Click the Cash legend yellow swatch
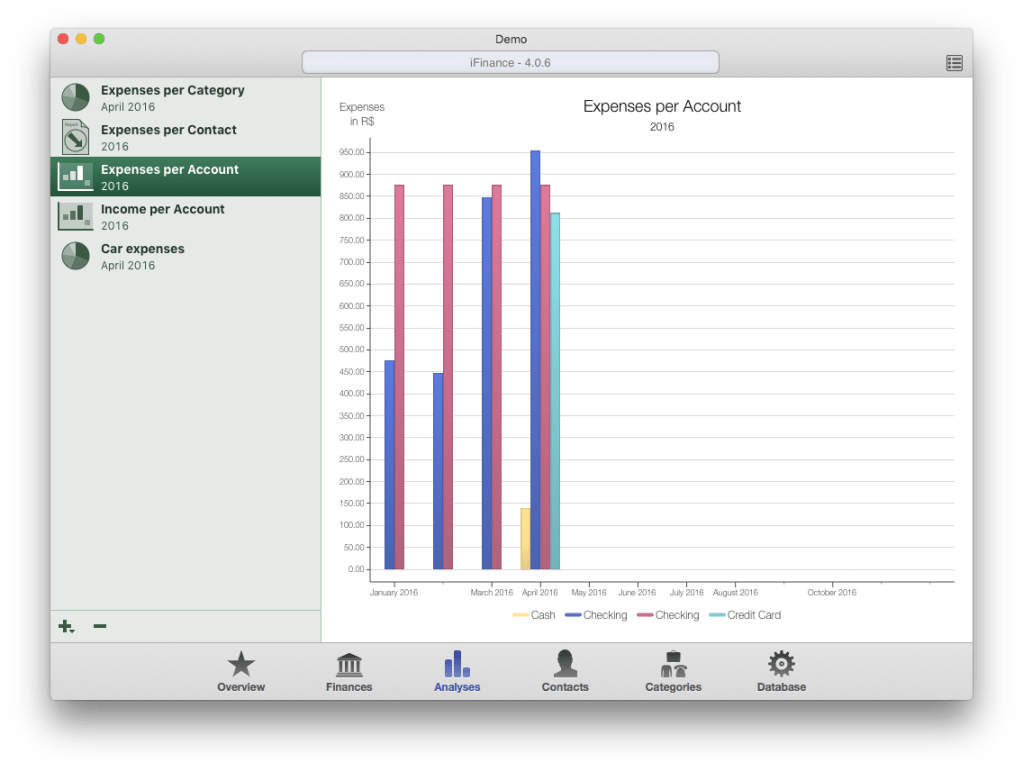 point(520,615)
